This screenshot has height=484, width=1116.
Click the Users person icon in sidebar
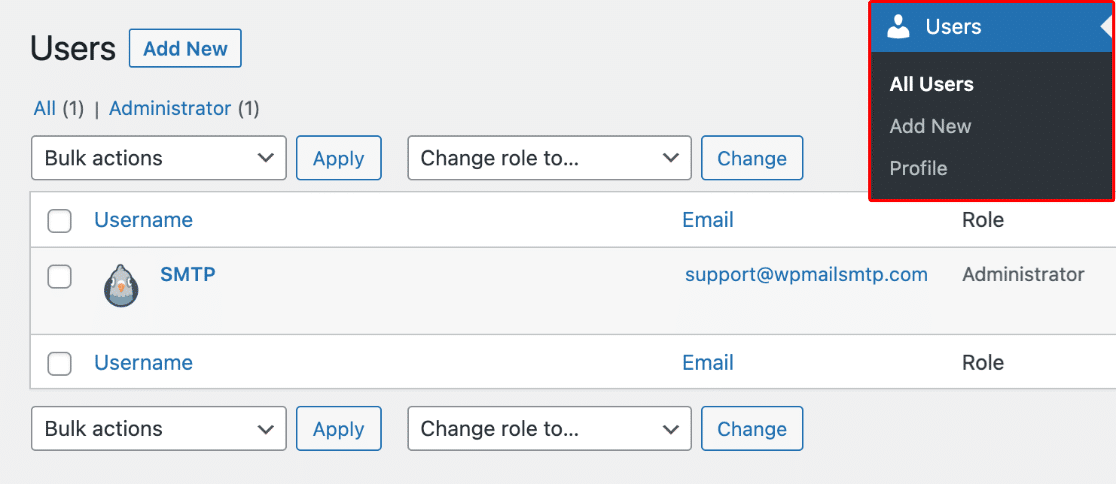899,27
